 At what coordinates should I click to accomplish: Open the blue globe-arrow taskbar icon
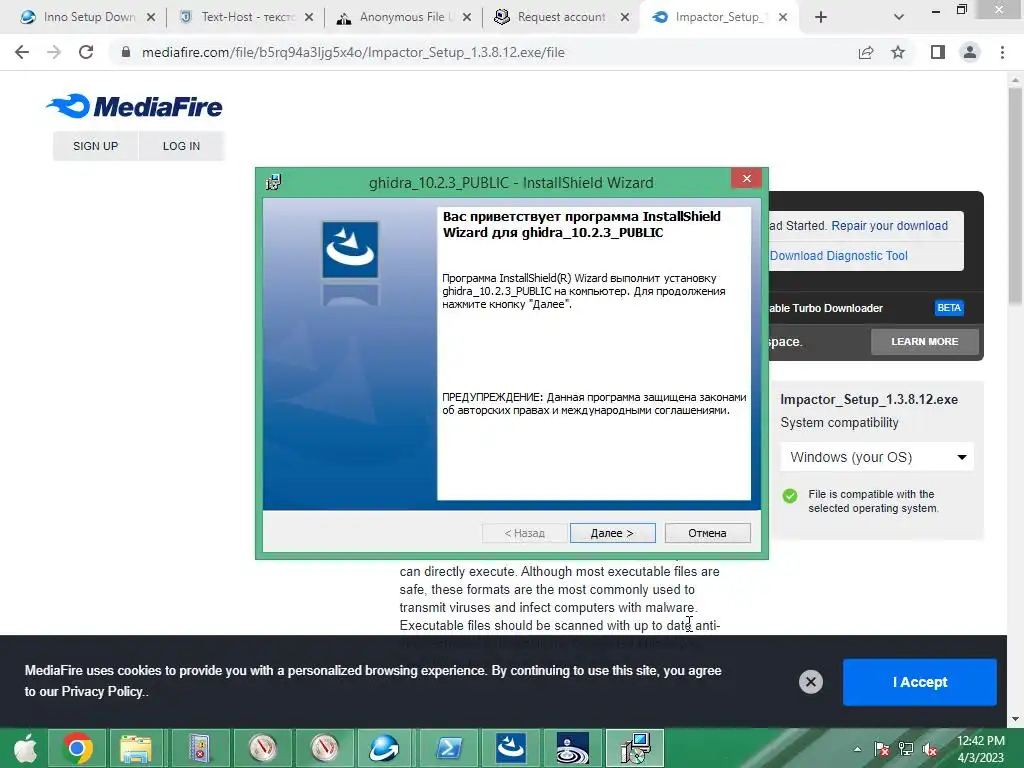click(x=384, y=748)
